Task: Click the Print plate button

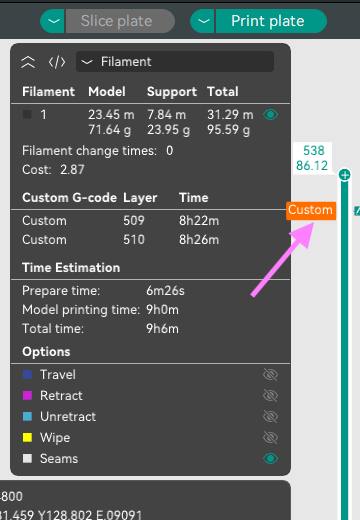Action: [271, 21]
